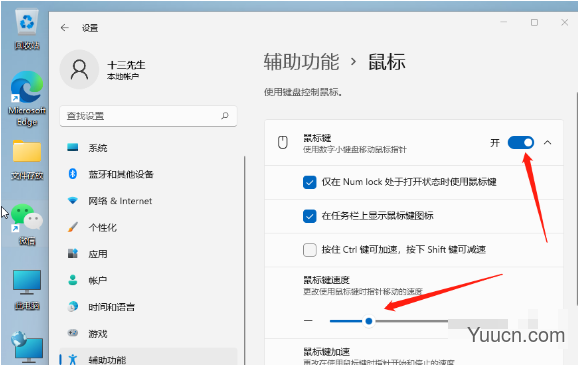
Task: Open 网络 & Internet in the sidebar
Action: tap(148, 201)
